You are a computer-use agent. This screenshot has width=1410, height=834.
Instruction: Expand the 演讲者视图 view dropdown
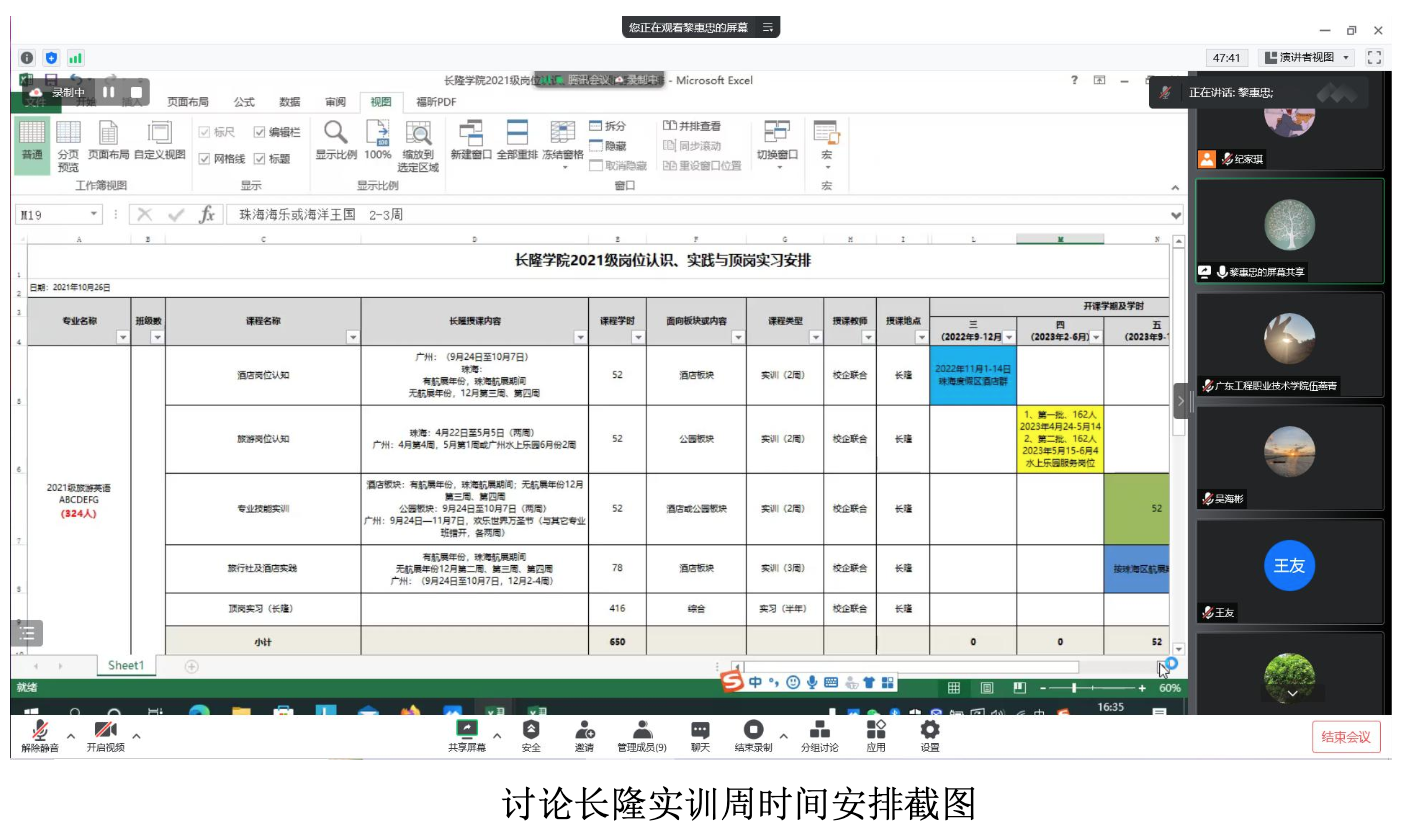point(1346,58)
